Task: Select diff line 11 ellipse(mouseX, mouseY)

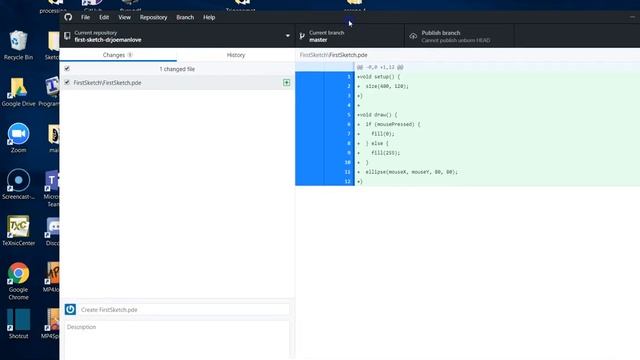Action: (x=467, y=172)
